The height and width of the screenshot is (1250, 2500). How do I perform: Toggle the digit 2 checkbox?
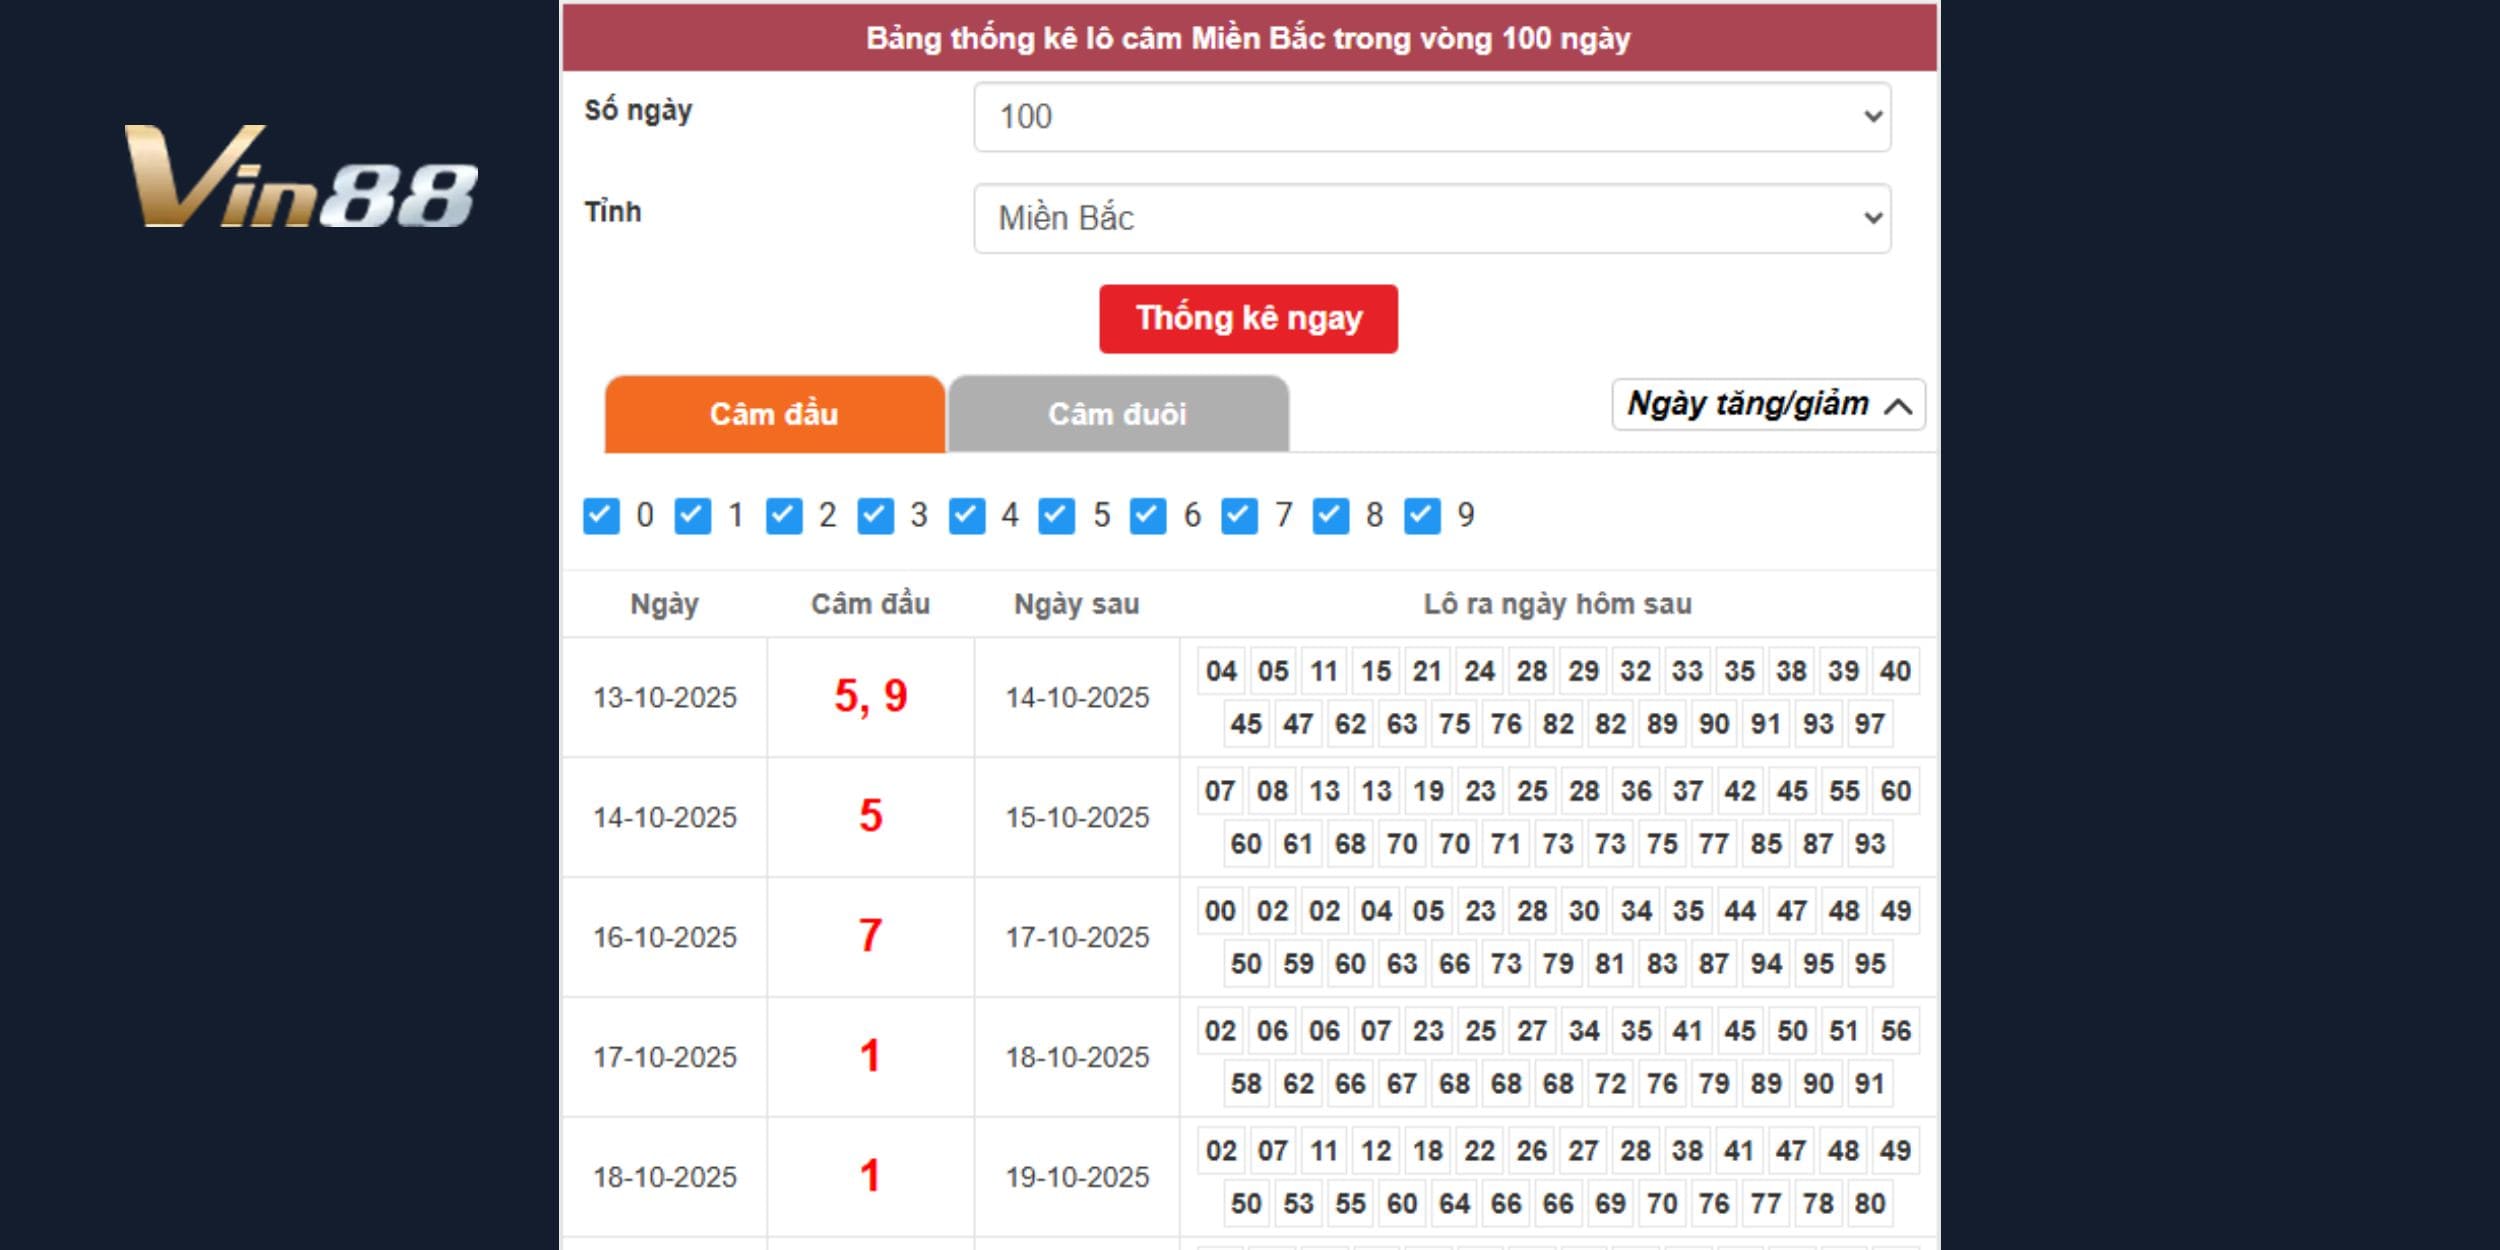pos(784,516)
